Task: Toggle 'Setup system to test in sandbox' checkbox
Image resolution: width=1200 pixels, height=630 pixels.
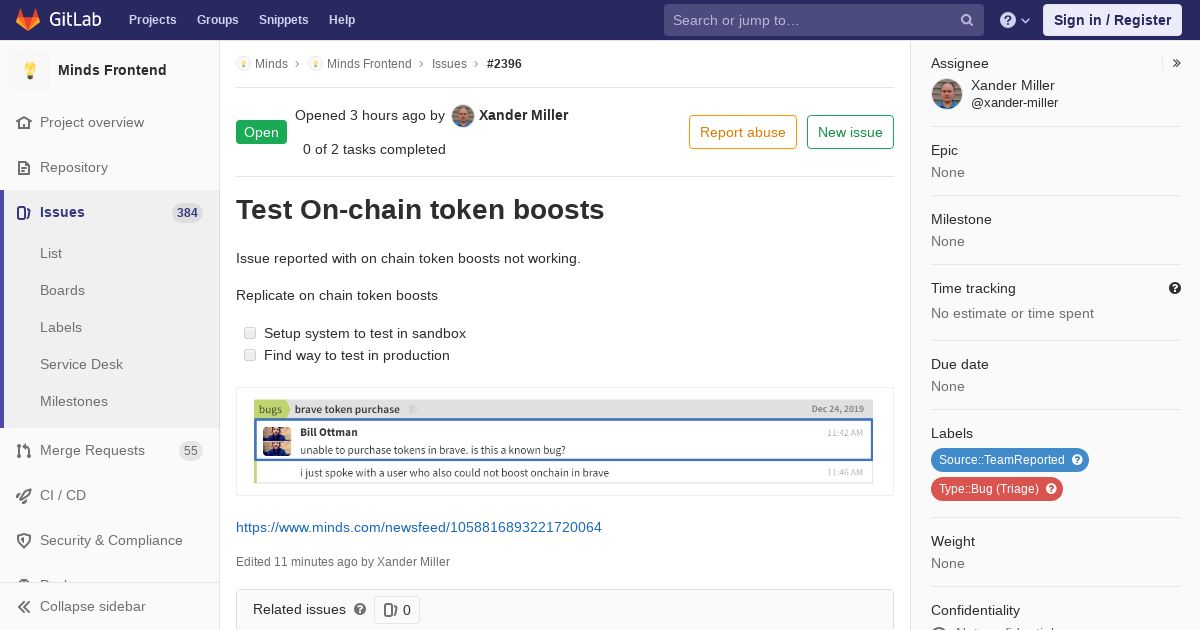Action: (x=250, y=333)
